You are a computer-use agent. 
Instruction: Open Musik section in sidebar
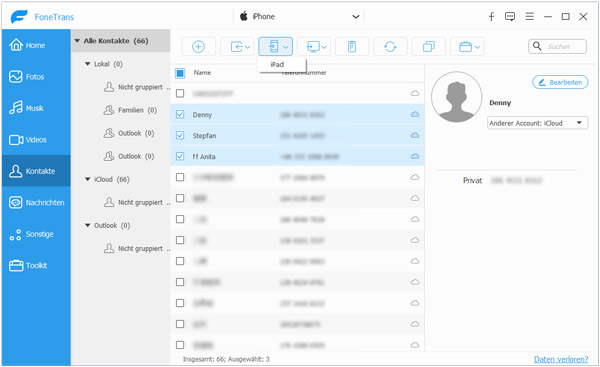(36, 108)
